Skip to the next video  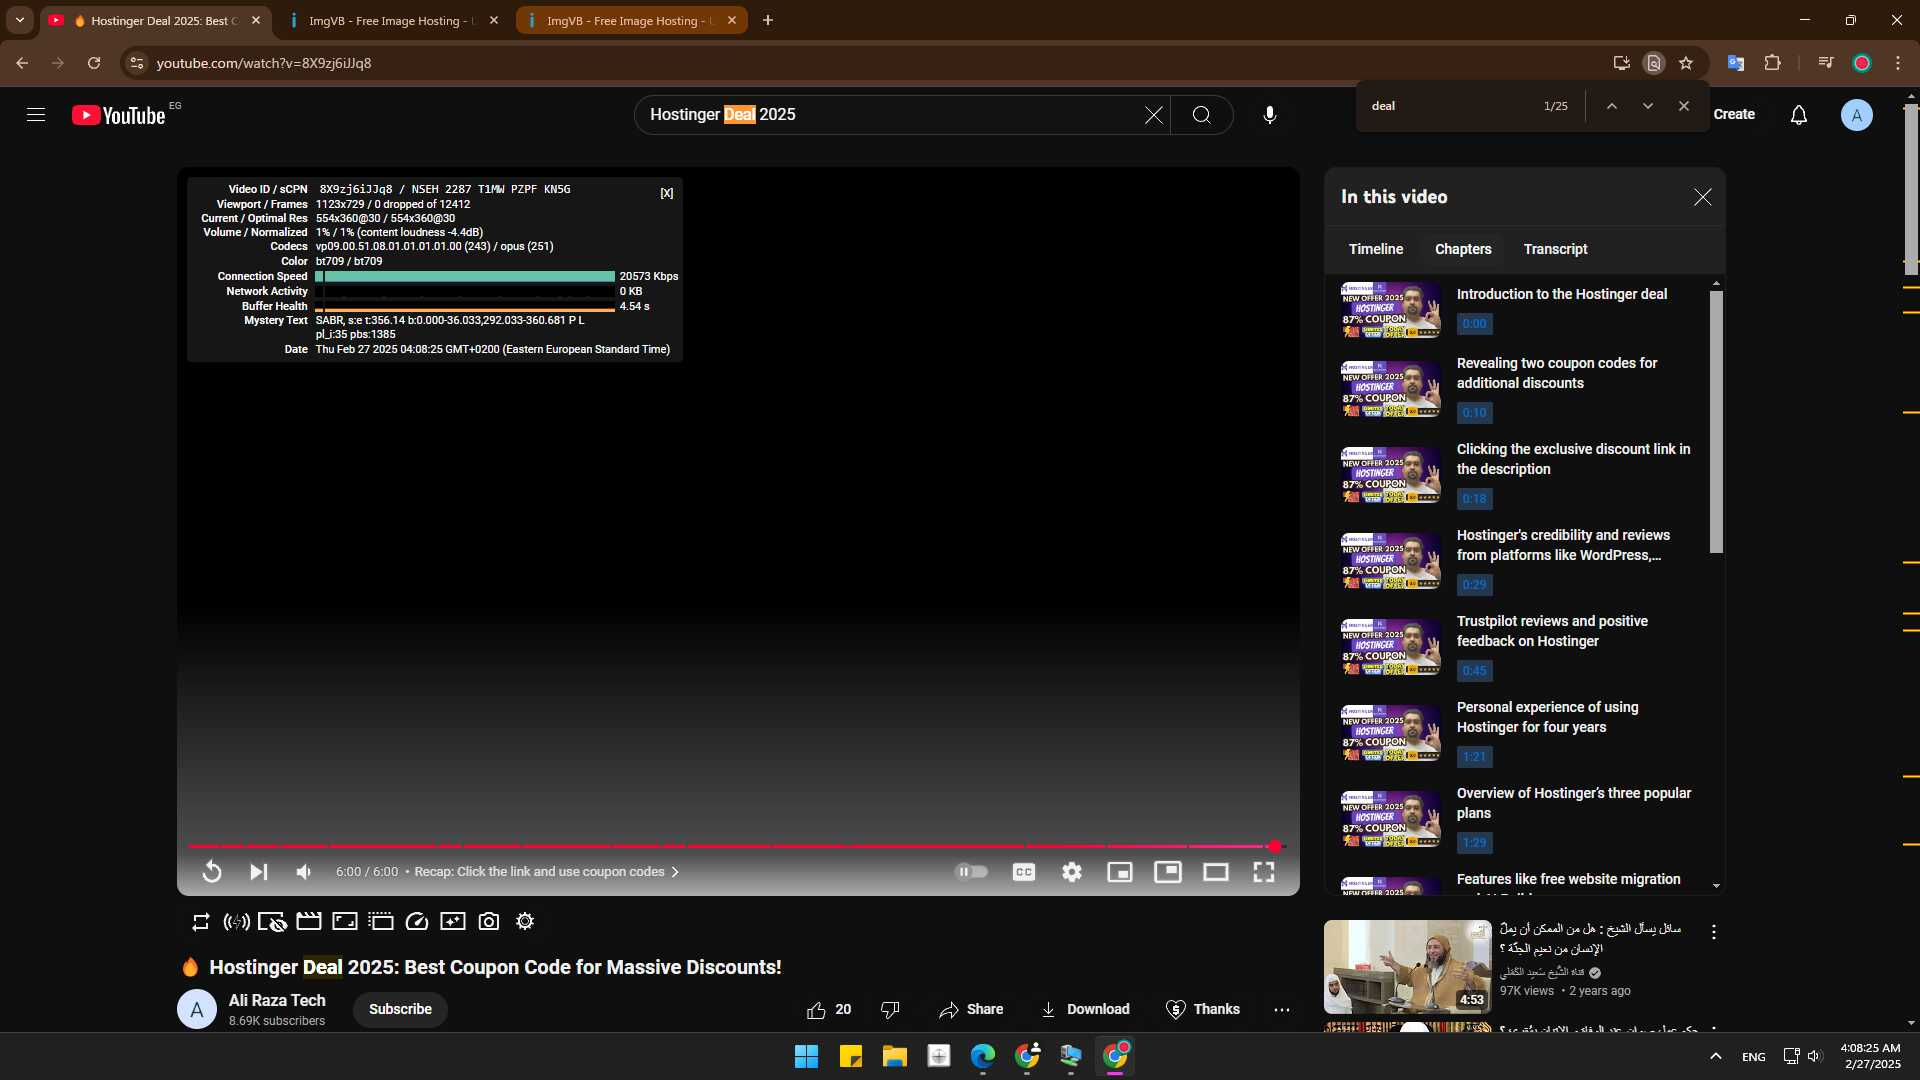pyautogui.click(x=258, y=872)
